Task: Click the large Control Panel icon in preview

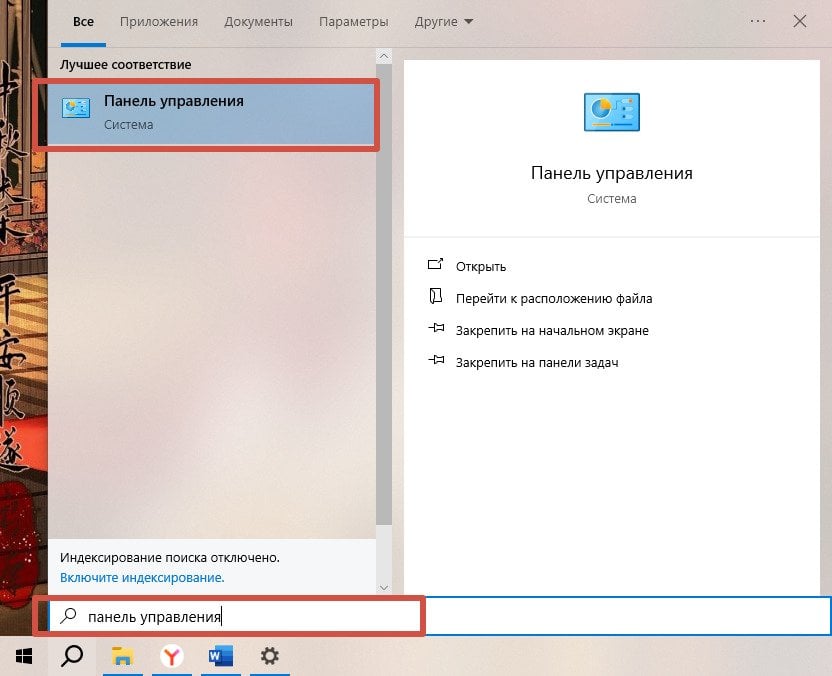Action: click(x=612, y=112)
